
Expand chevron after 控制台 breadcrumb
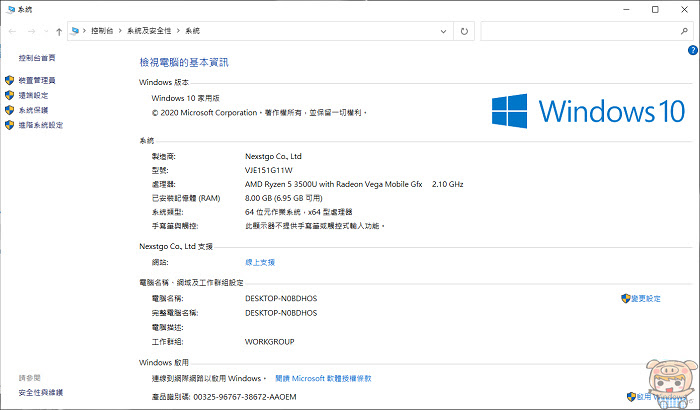coord(120,31)
